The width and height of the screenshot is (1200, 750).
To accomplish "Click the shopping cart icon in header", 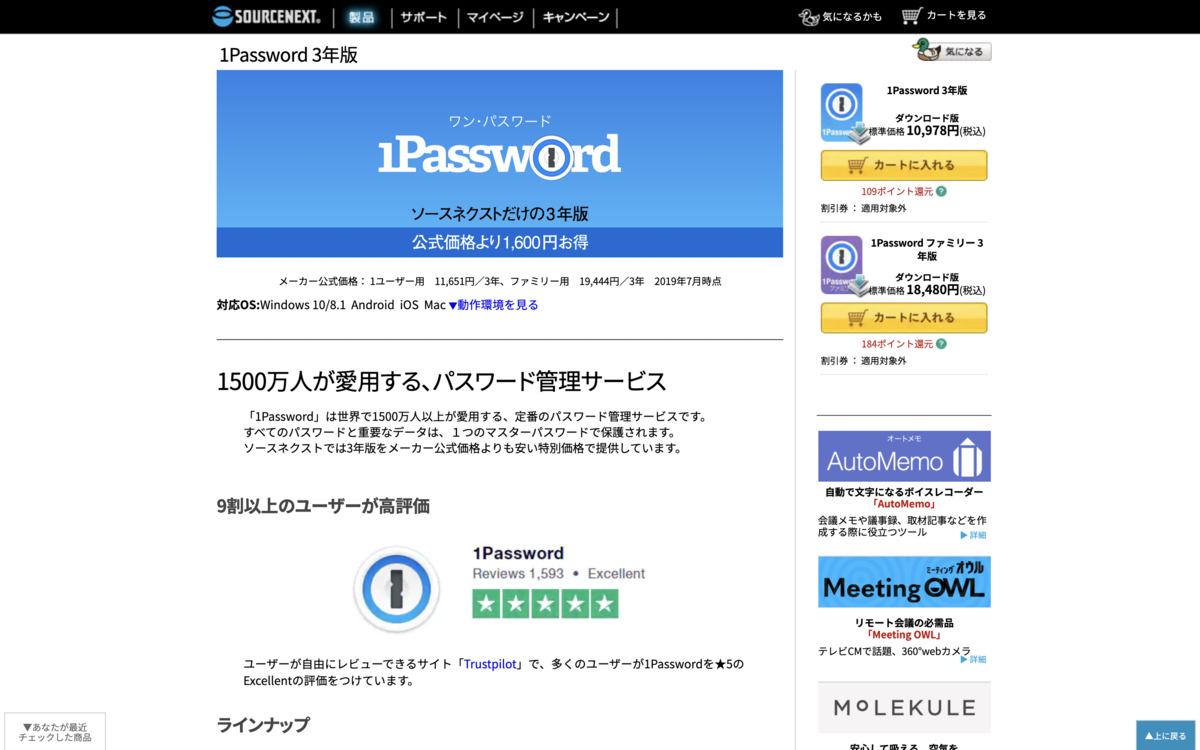I will (x=911, y=16).
